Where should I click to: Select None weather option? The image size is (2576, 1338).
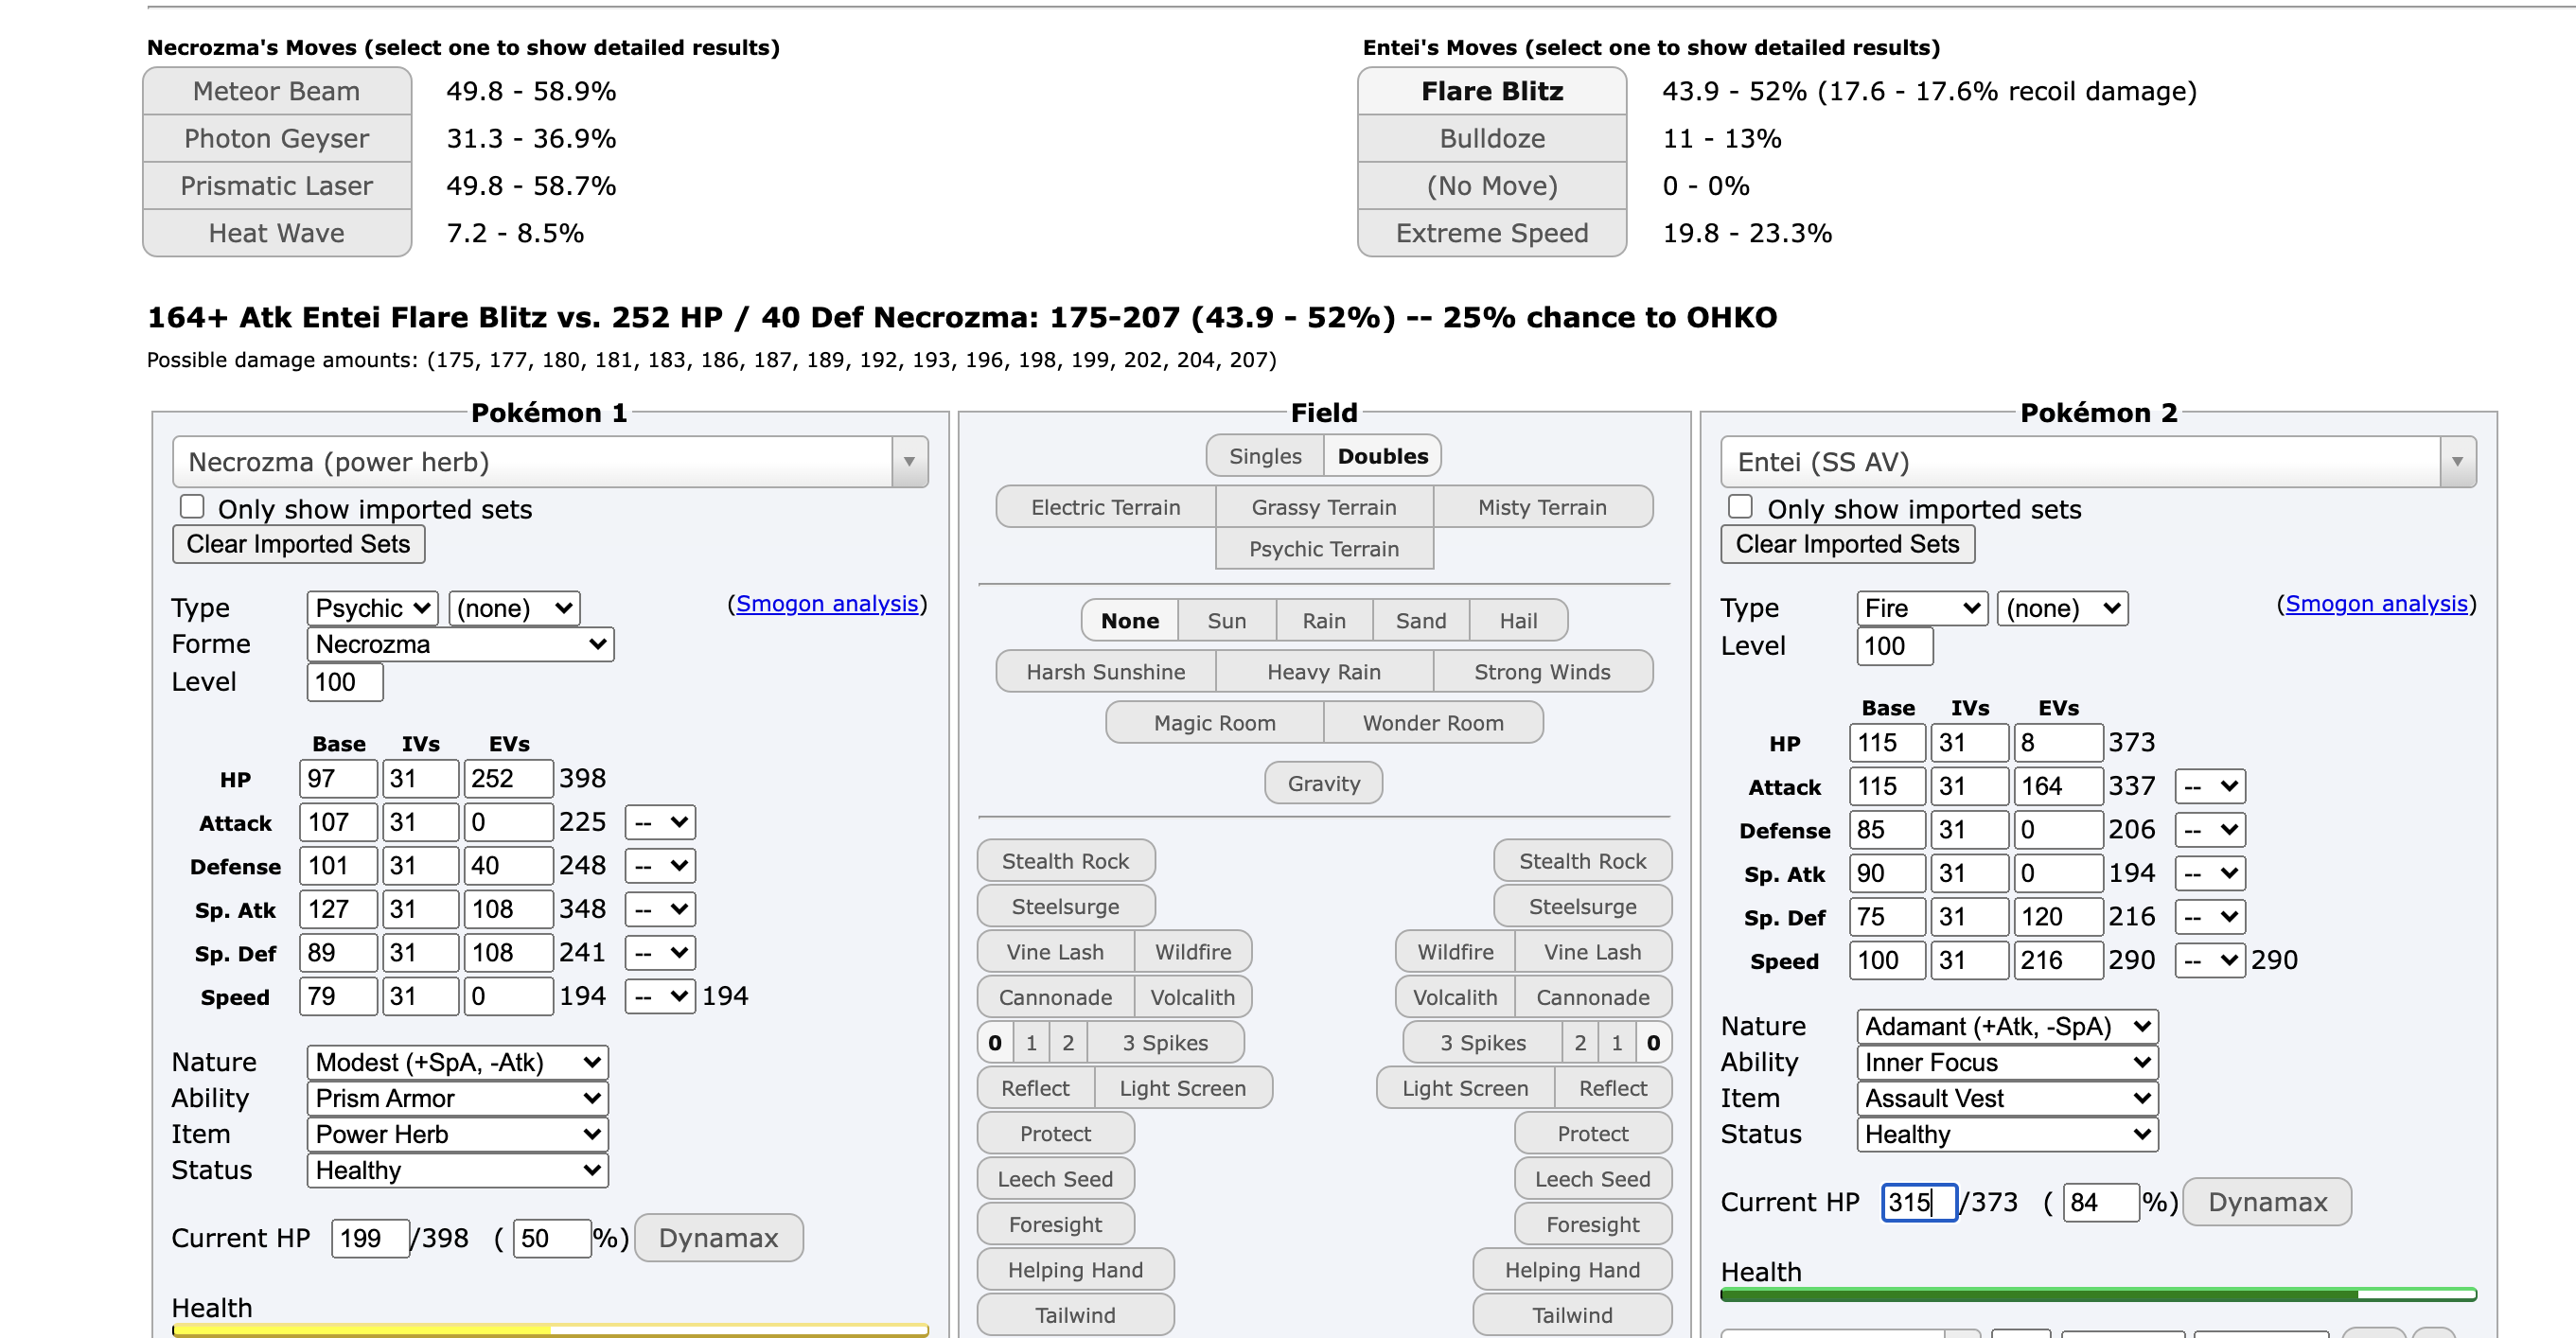[1129, 621]
